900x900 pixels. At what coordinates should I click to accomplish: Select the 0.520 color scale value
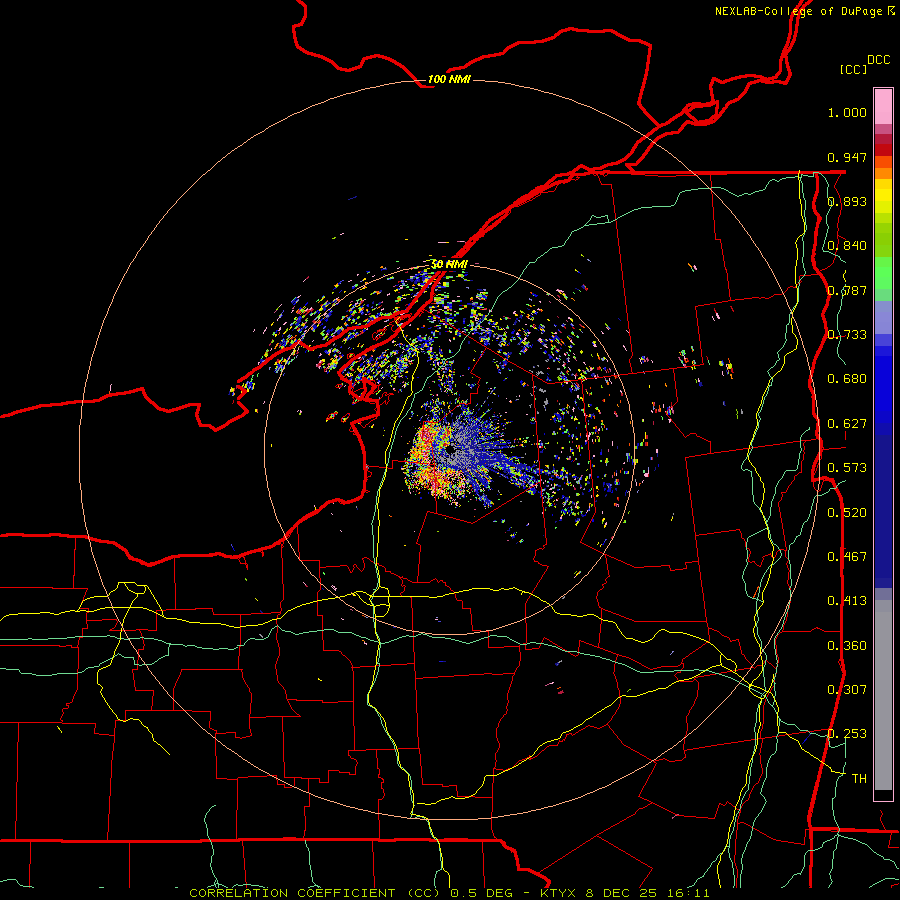coord(847,513)
